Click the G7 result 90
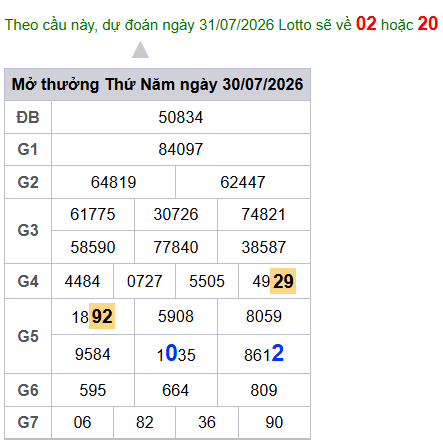 pyautogui.click(x=274, y=423)
